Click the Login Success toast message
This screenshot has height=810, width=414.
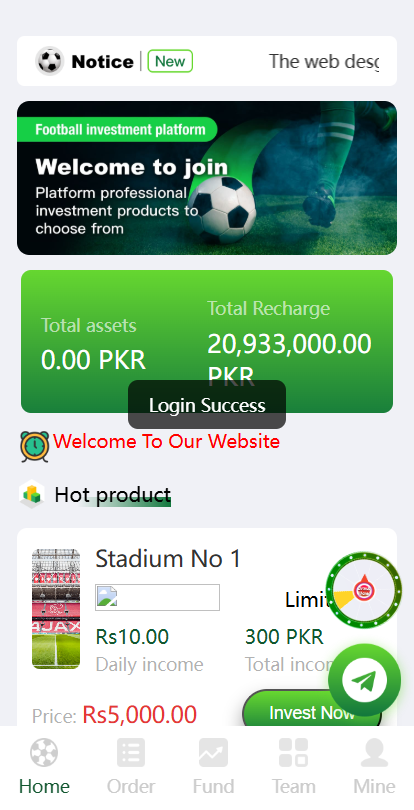[207, 404]
